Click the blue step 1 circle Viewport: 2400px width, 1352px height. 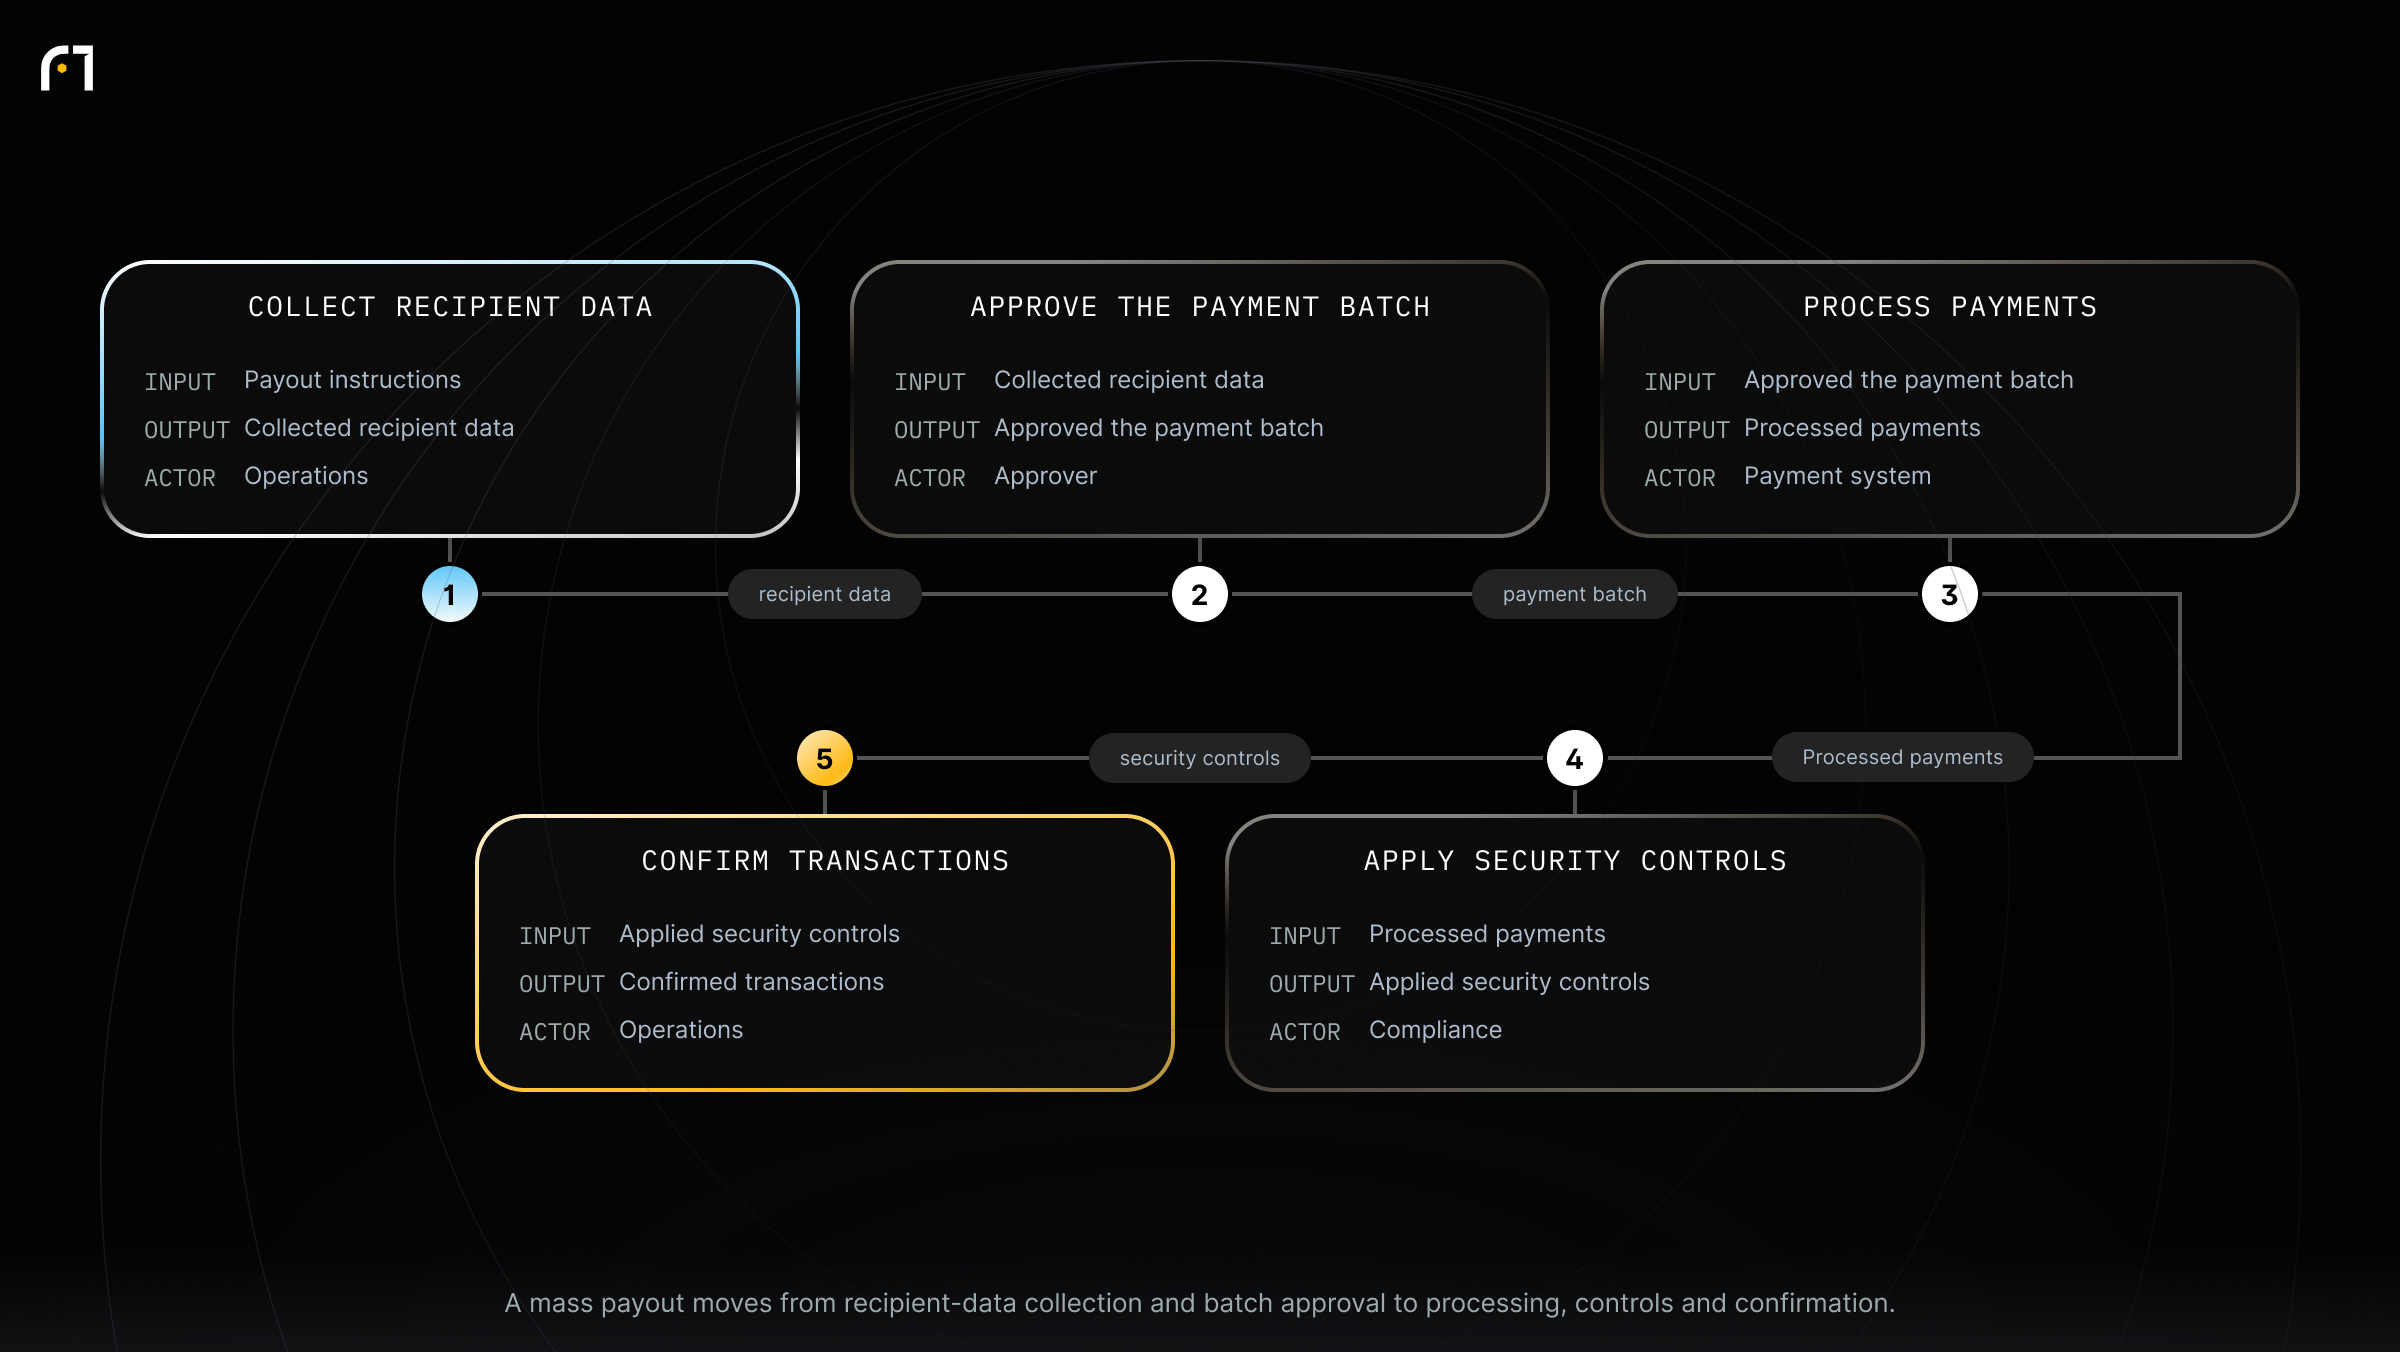[x=450, y=594]
